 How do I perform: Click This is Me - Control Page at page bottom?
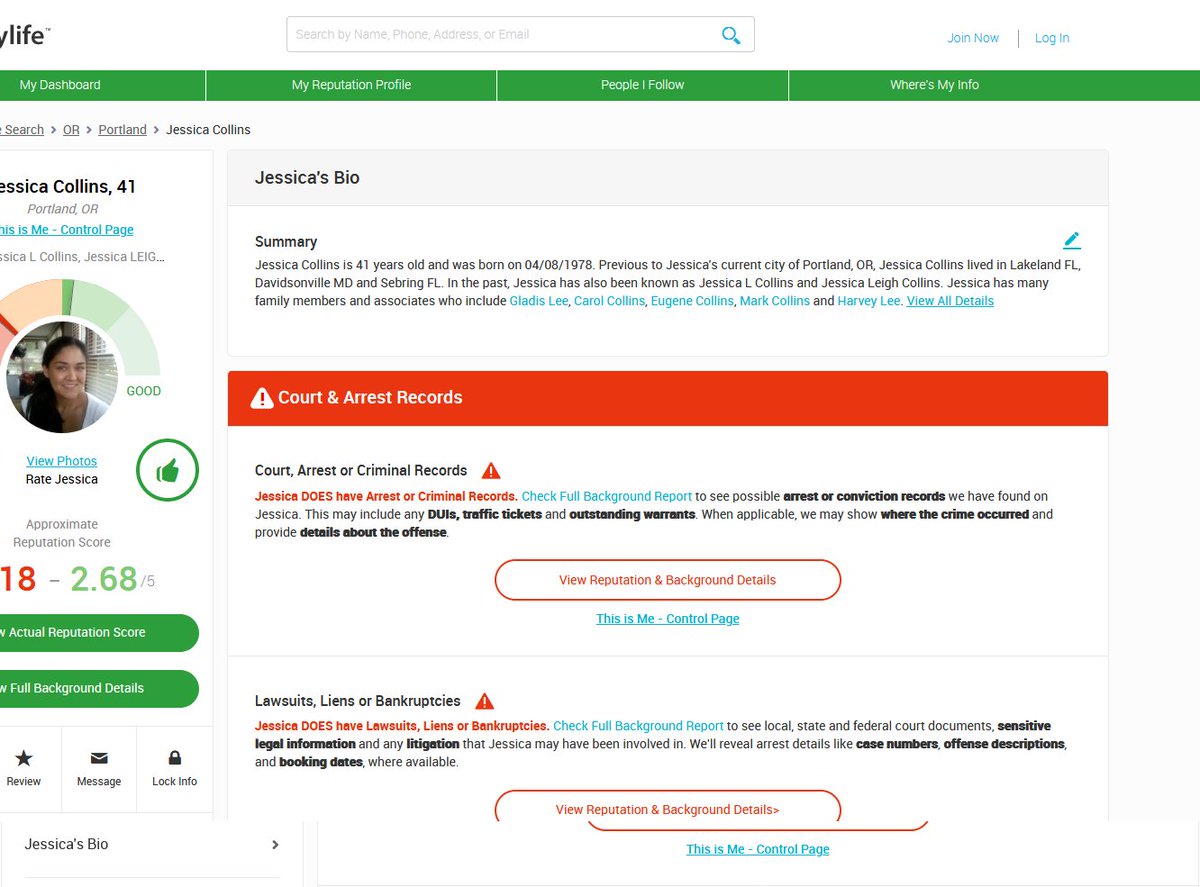pyautogui.click(x=758, y=849)
